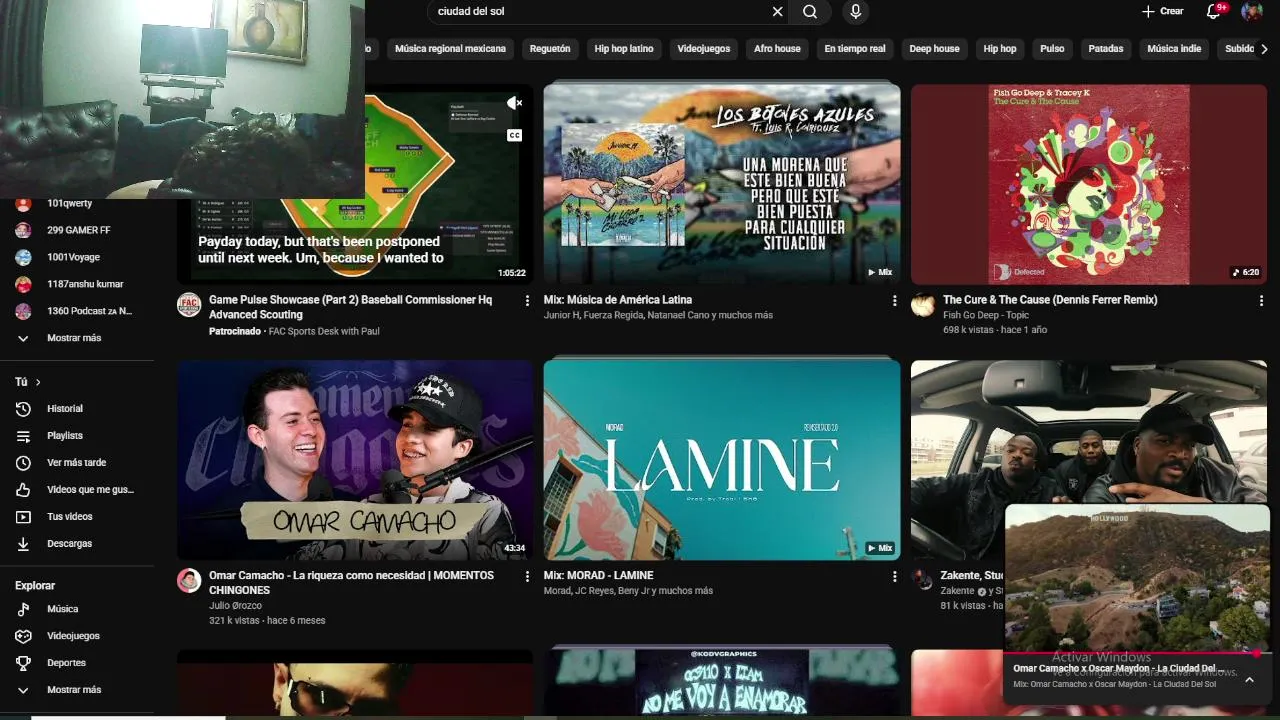
Task: Open the account avatar menu
Action: pos(1252,11)
